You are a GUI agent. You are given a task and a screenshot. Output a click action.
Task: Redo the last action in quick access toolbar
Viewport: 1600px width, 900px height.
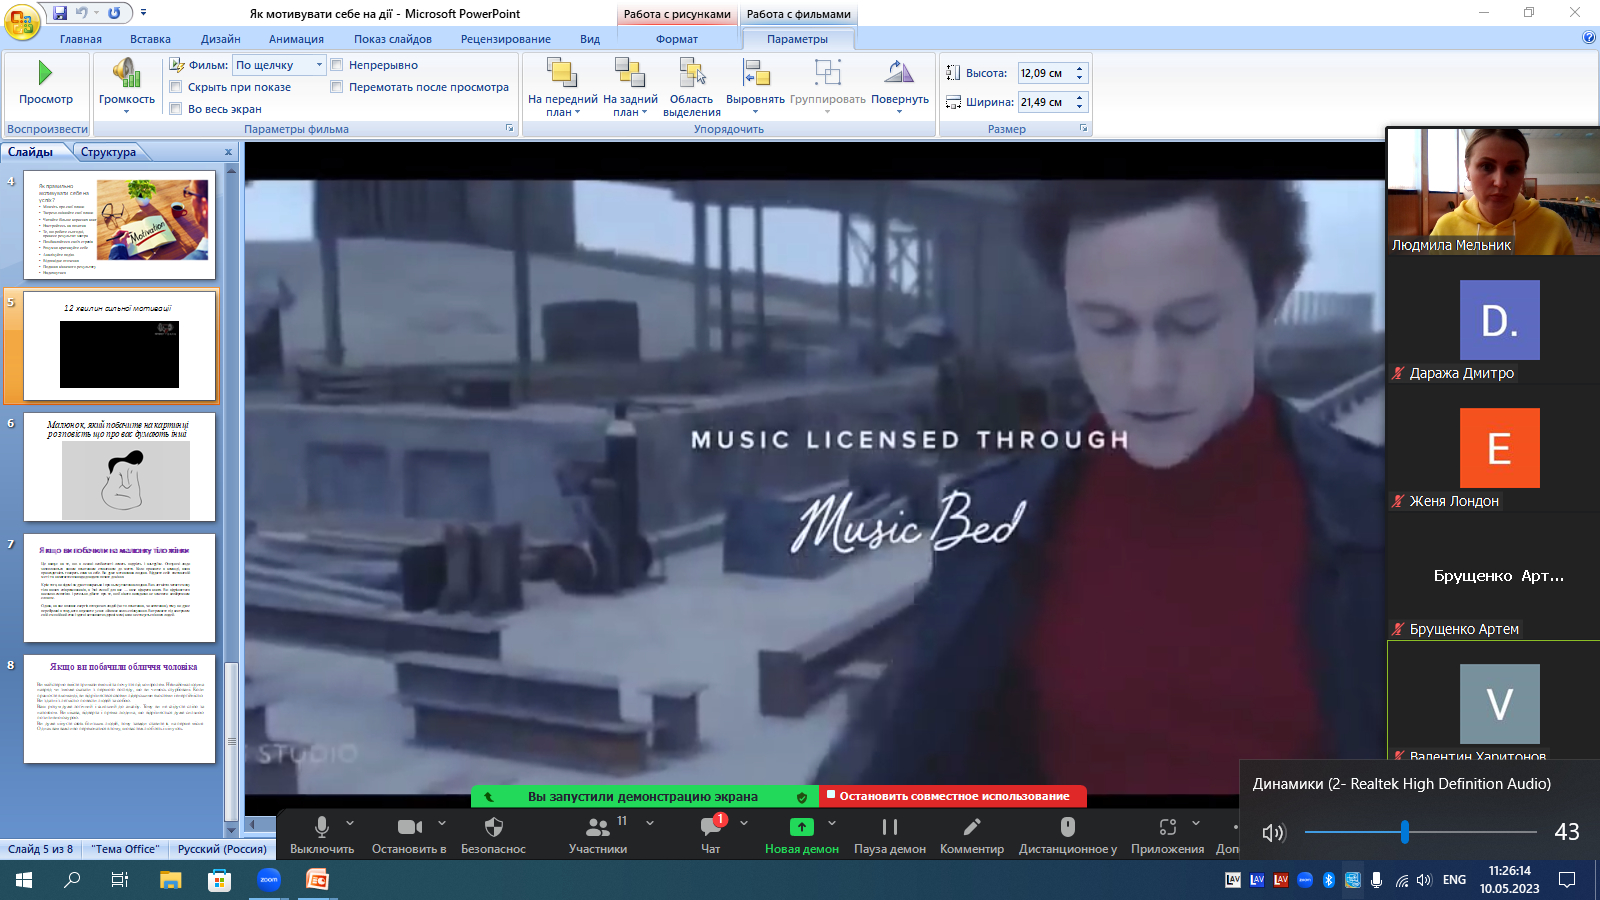[x=114, y=13]
